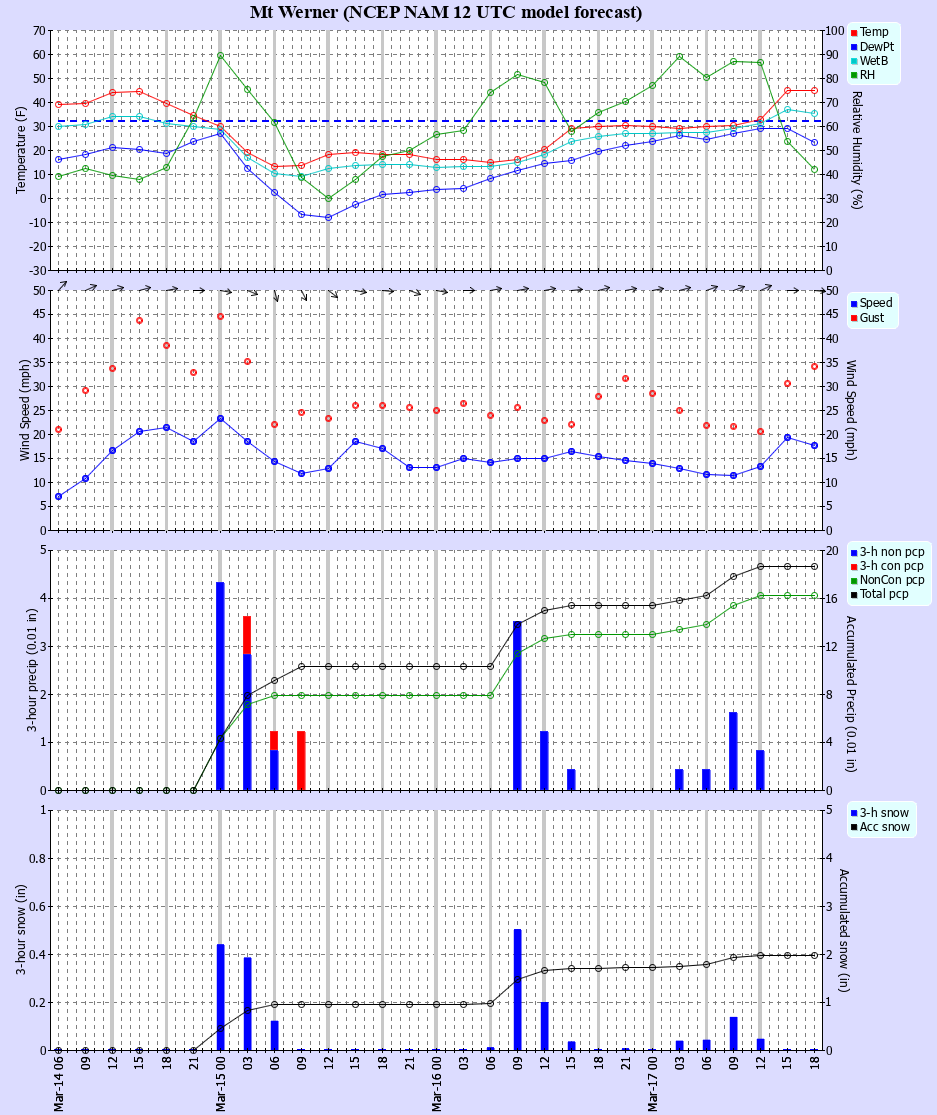Click the blue DewPt legend swatch

click(x=854, y=46)
